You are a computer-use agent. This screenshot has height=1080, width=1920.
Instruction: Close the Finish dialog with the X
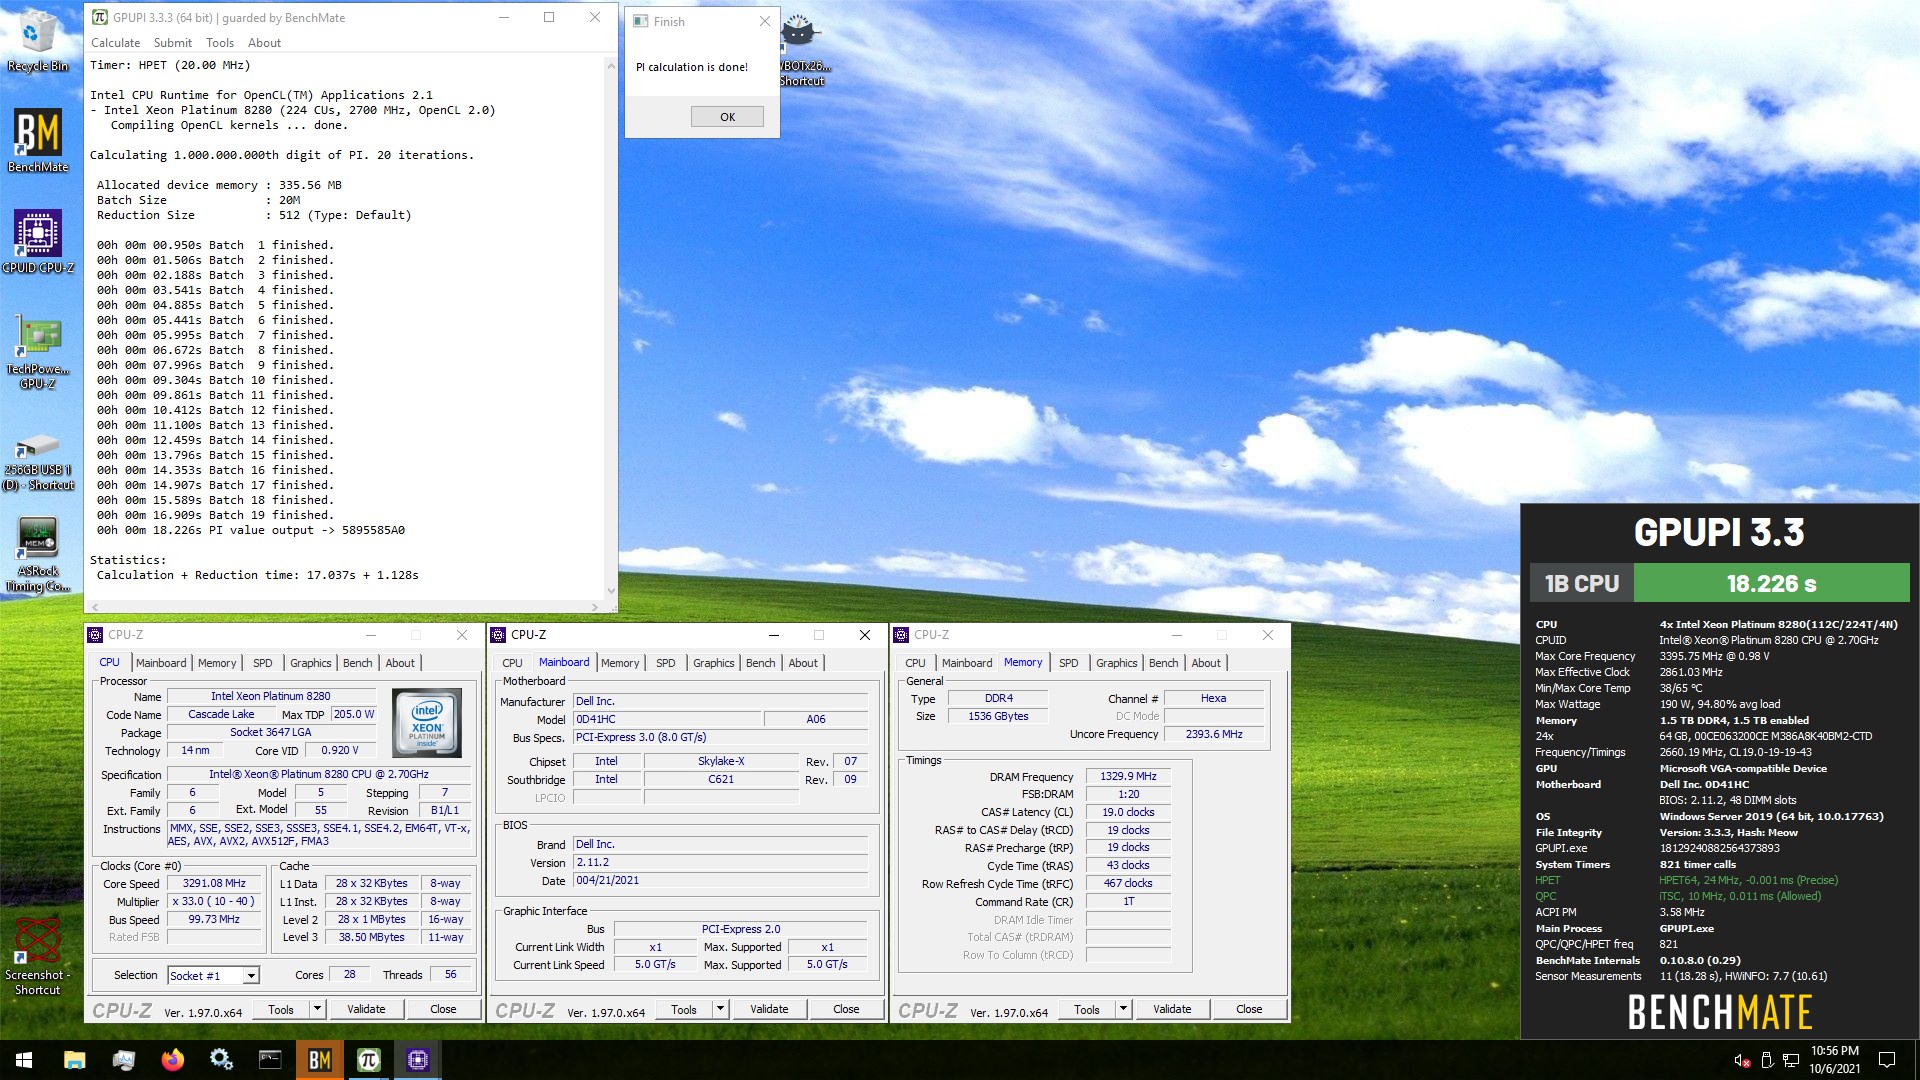[x=764, y=21]
